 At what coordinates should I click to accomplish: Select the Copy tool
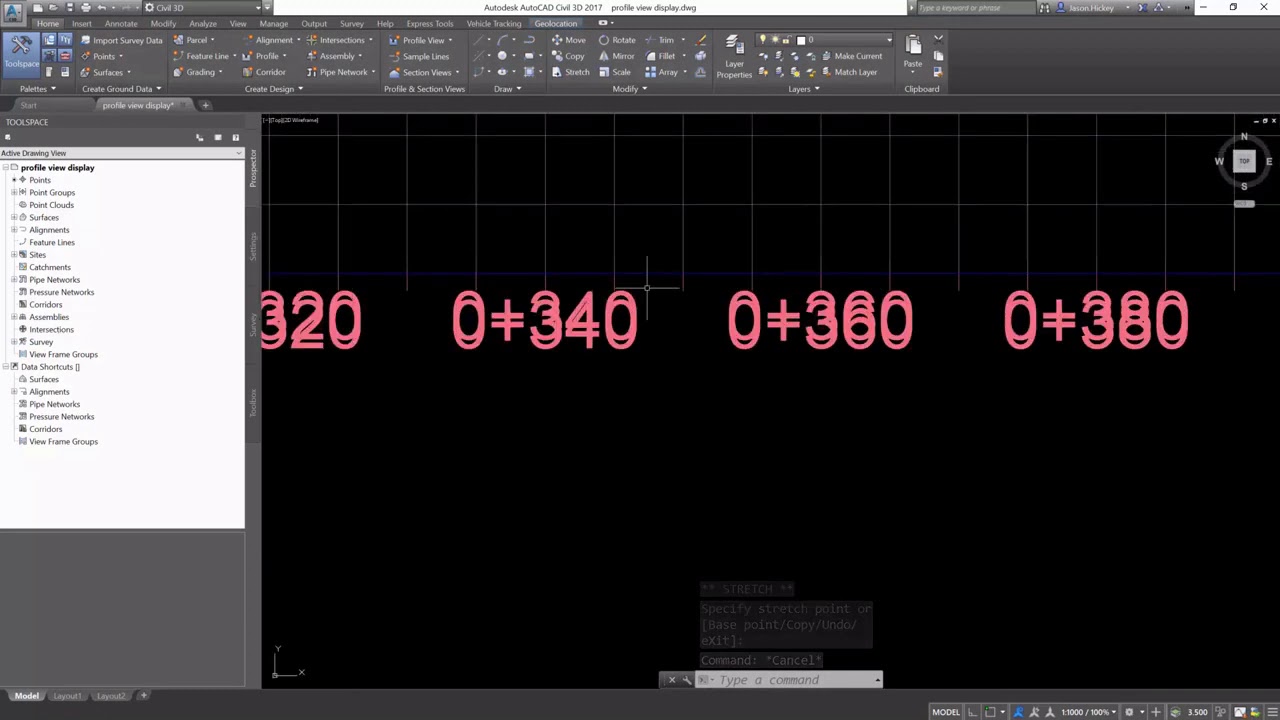[568, 56]
